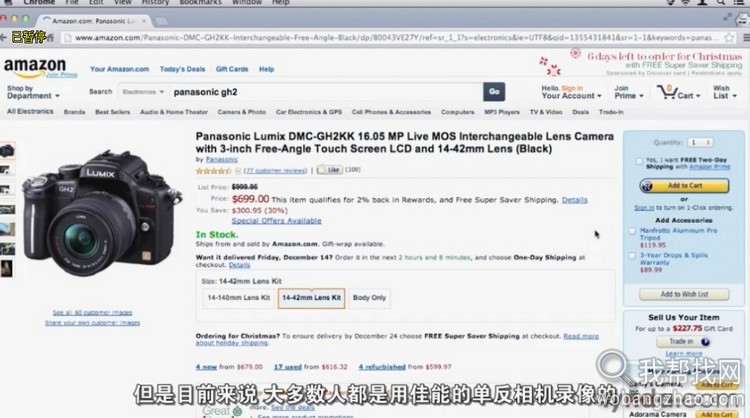Open Gift Cards link
This screenshot has height=418, width=750.
pos(232,69)
